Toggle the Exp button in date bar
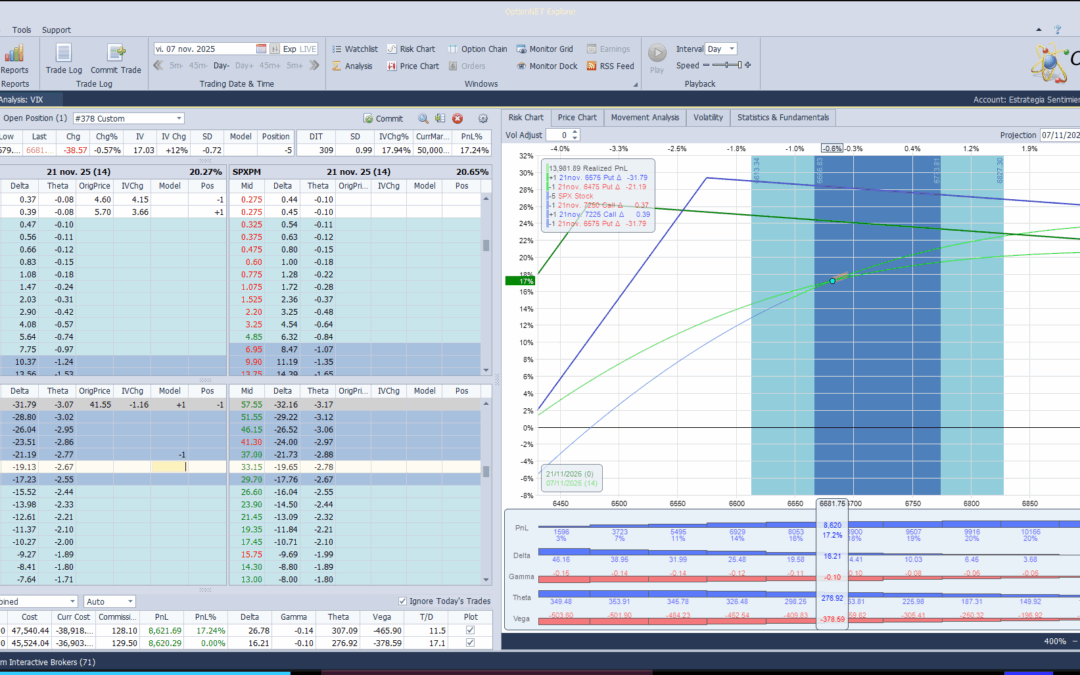 (x=289, y=49)
